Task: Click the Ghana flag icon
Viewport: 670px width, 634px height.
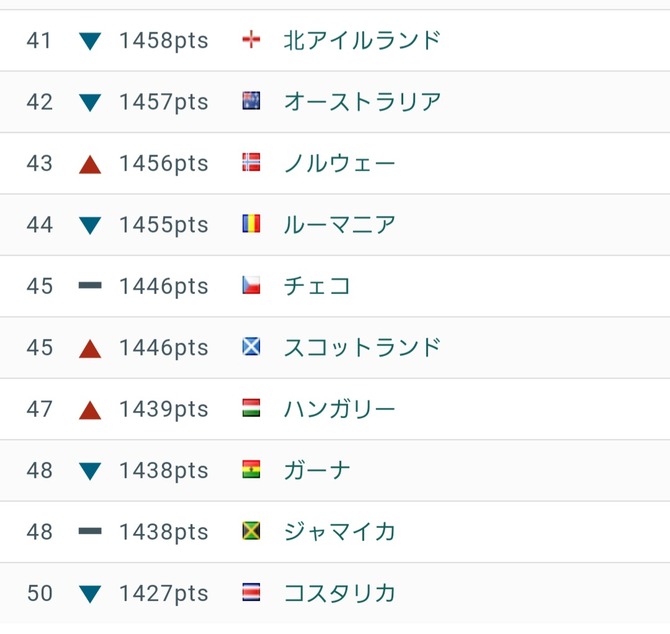Action: coord(251,470)
